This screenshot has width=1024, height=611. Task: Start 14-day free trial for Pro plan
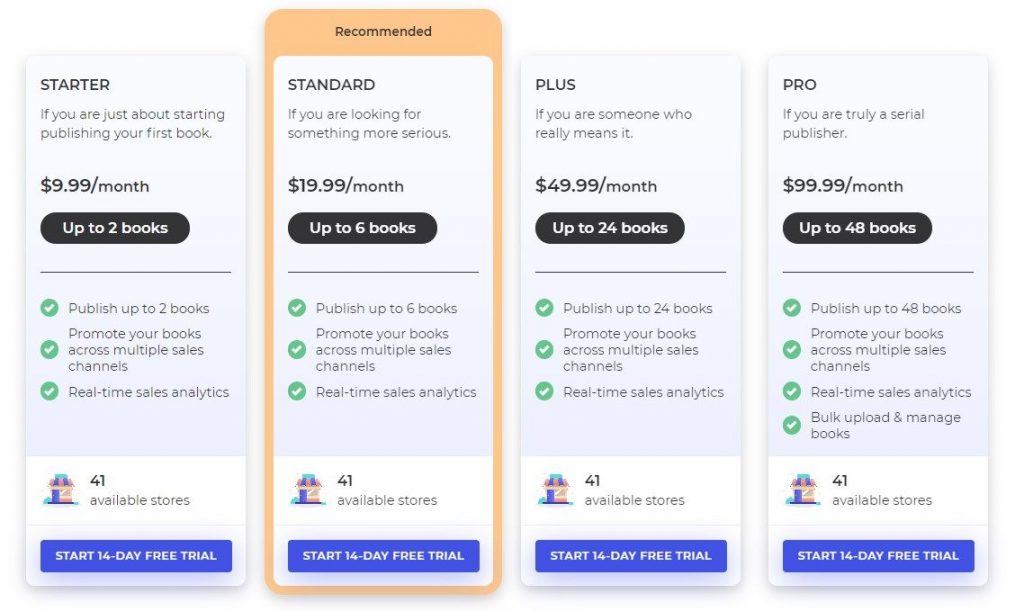click(878, 556)
